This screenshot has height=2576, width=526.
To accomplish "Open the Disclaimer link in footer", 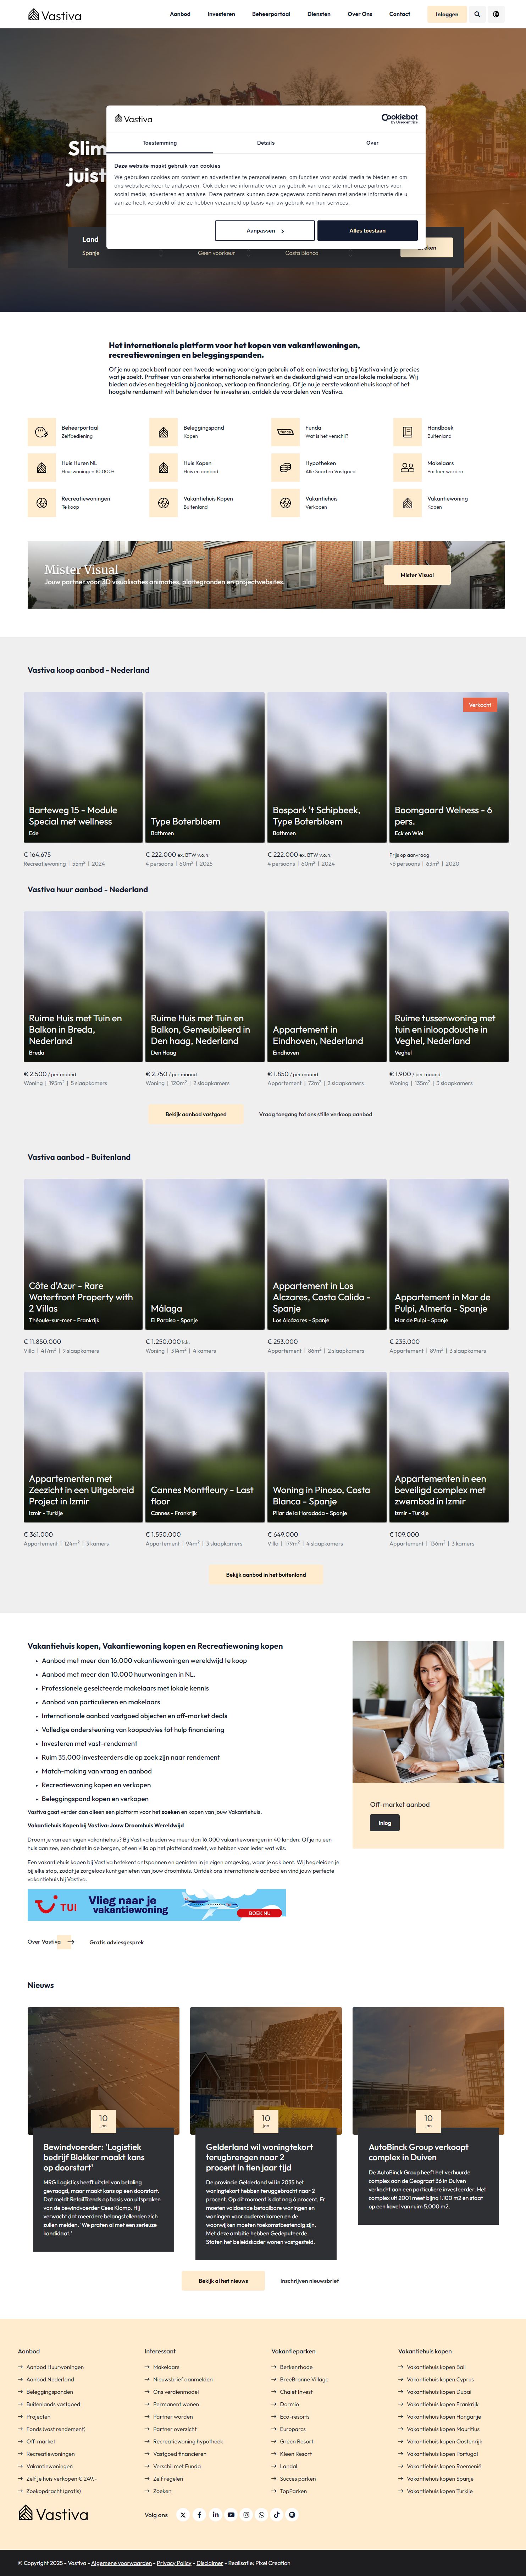I will click(x=210, y=2563).
